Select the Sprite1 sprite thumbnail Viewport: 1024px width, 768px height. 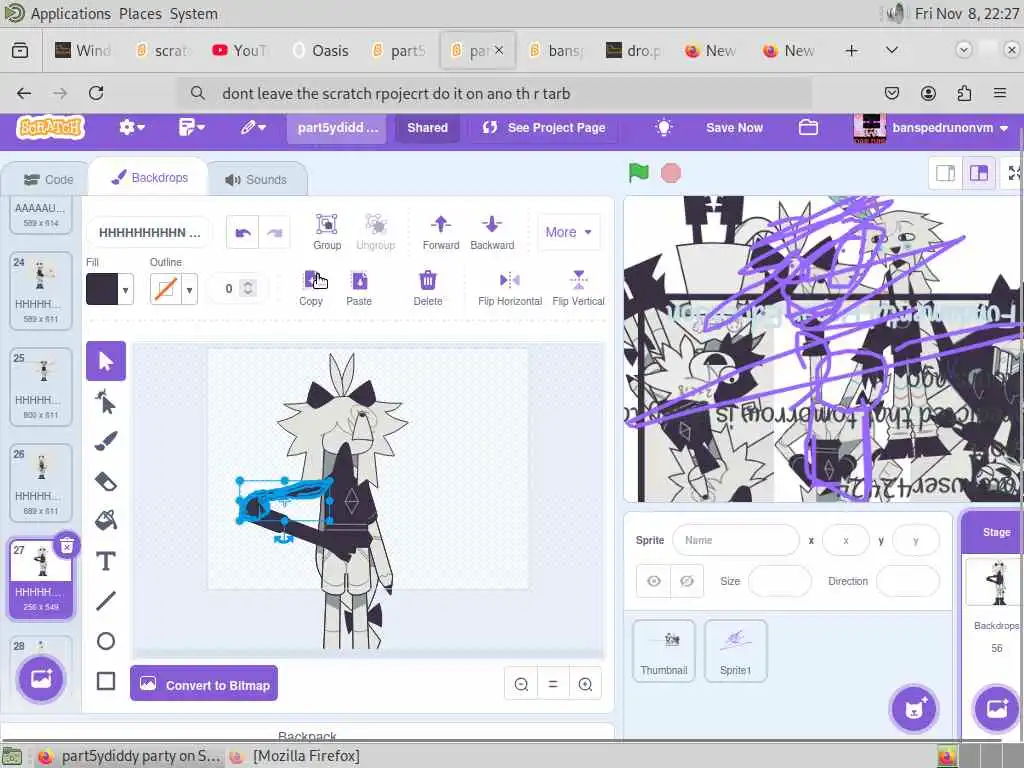click(735, 651)
